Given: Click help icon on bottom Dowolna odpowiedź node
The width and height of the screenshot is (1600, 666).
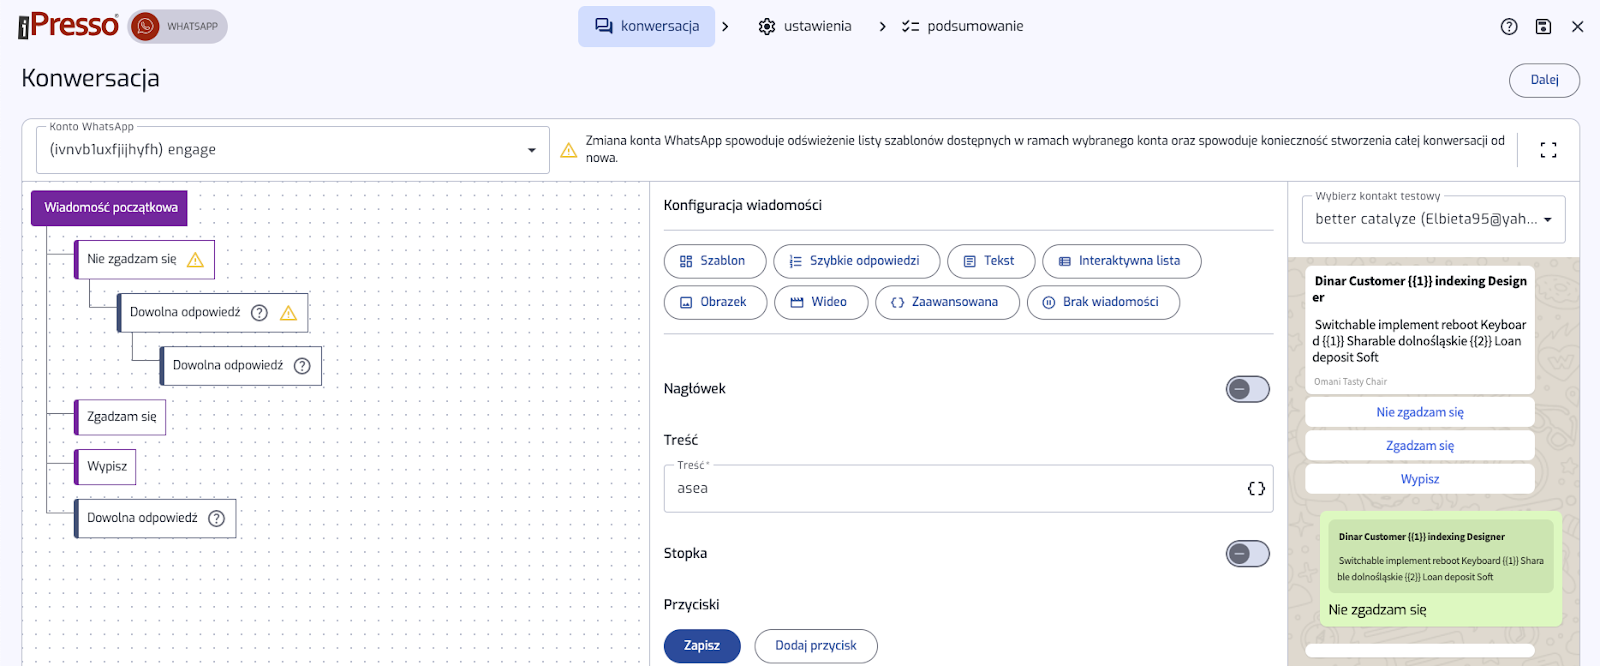Looking at the screenshot, I should tap(216, 519).
